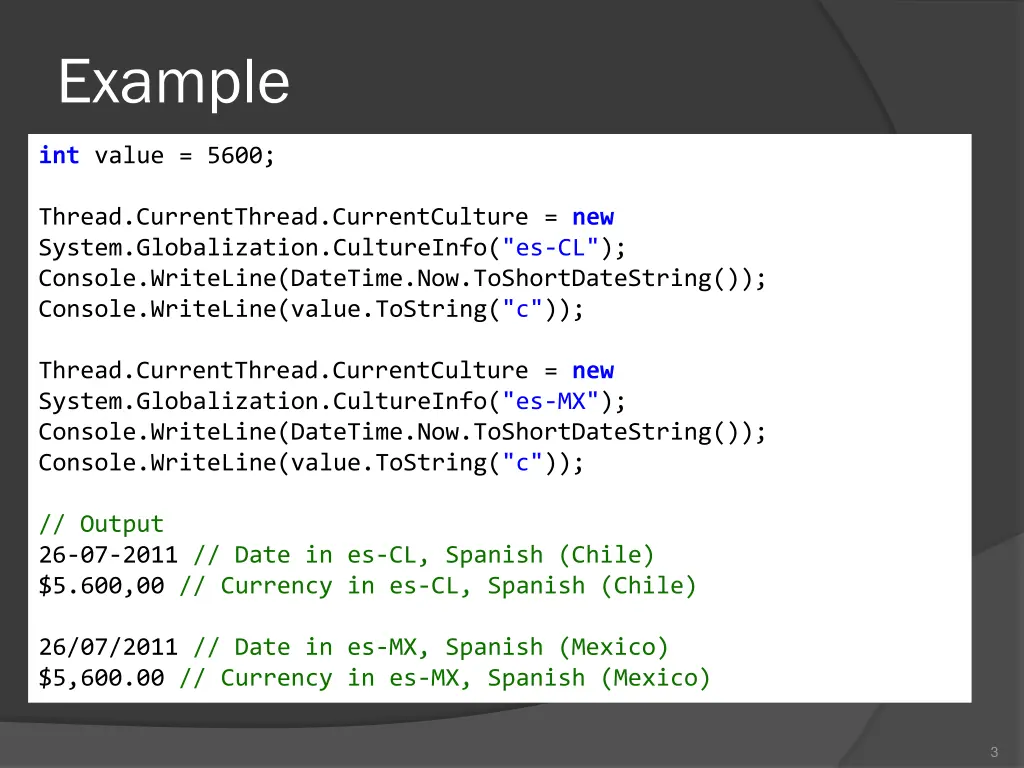Click the // Output comment

pyautogui.click(x=100, y=523)
